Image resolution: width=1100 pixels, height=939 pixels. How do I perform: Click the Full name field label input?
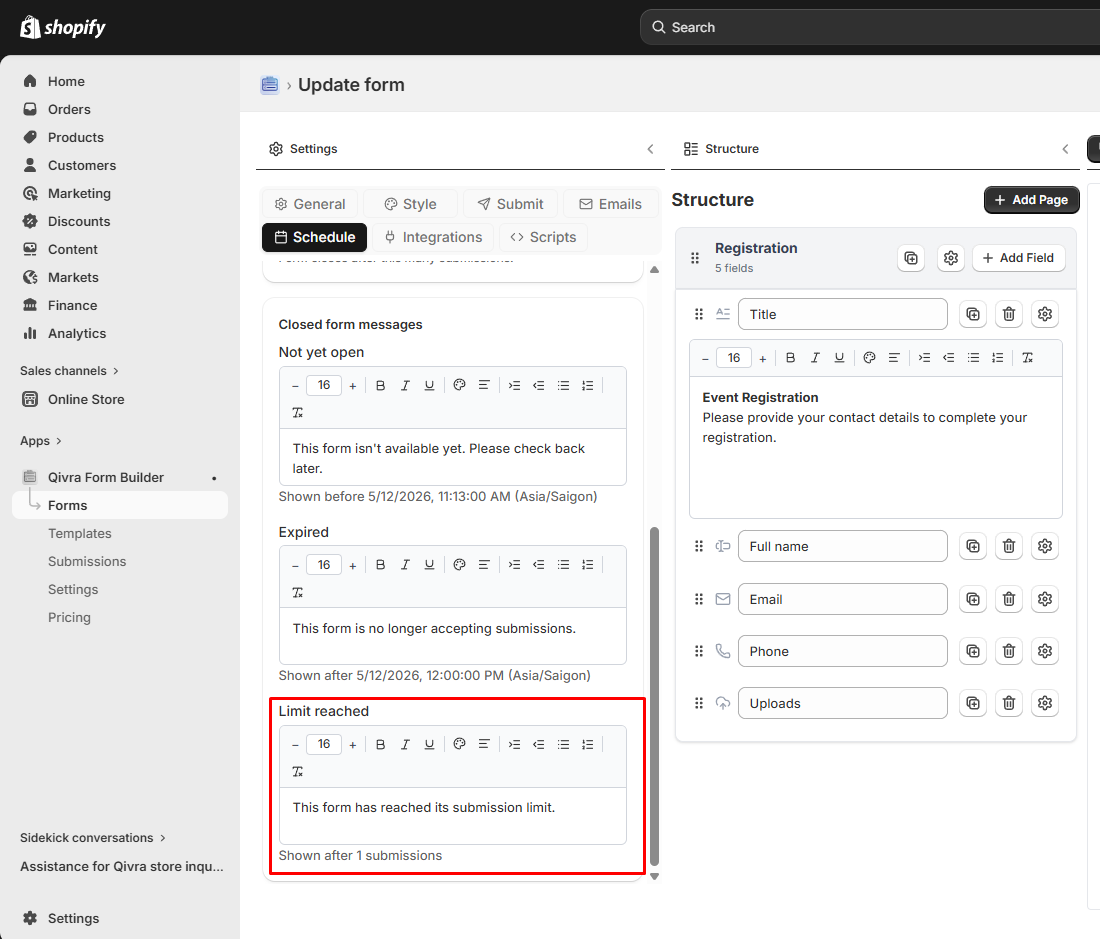pos(843,546)
